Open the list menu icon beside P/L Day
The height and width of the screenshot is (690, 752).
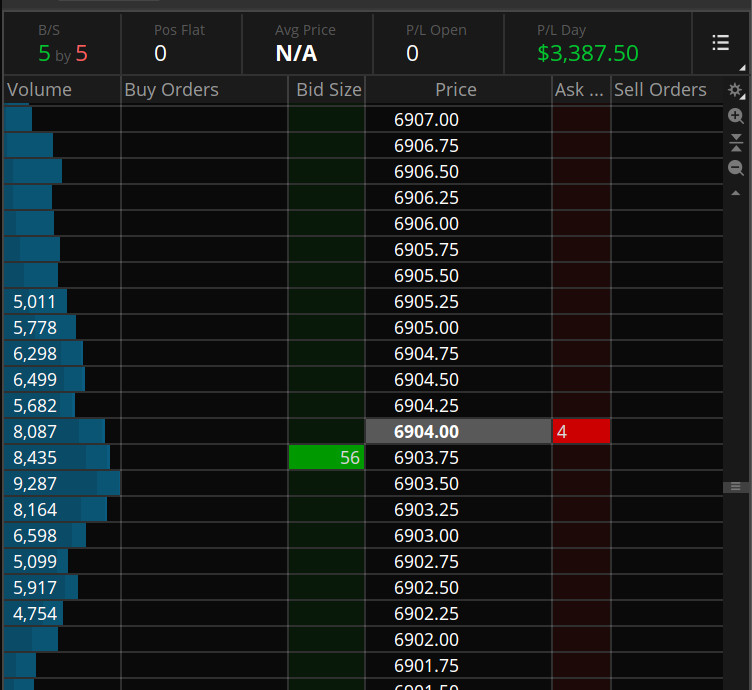click(x=720, y=43)
